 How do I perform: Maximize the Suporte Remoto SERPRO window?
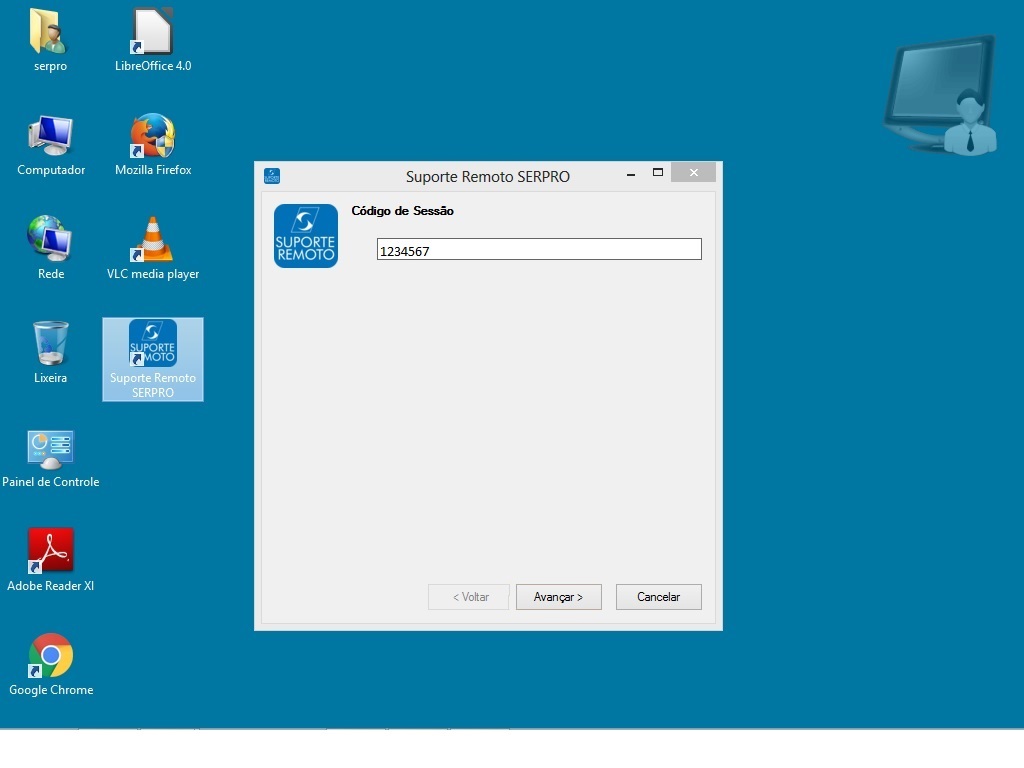point(658,173)
